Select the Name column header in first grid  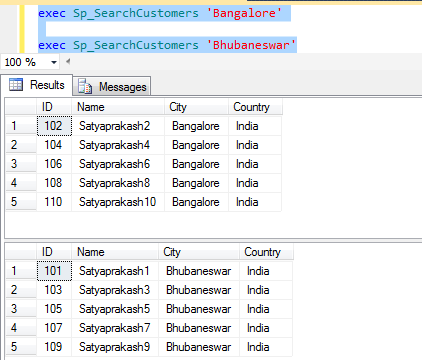click(118, 107)
